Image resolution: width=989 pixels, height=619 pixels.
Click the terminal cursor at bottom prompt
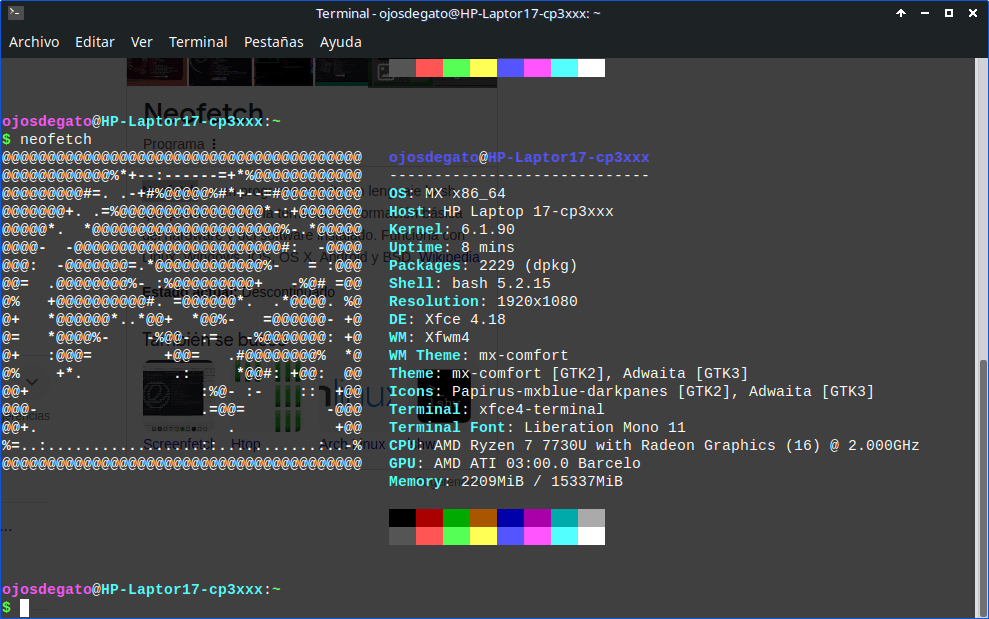coord(25,608)
